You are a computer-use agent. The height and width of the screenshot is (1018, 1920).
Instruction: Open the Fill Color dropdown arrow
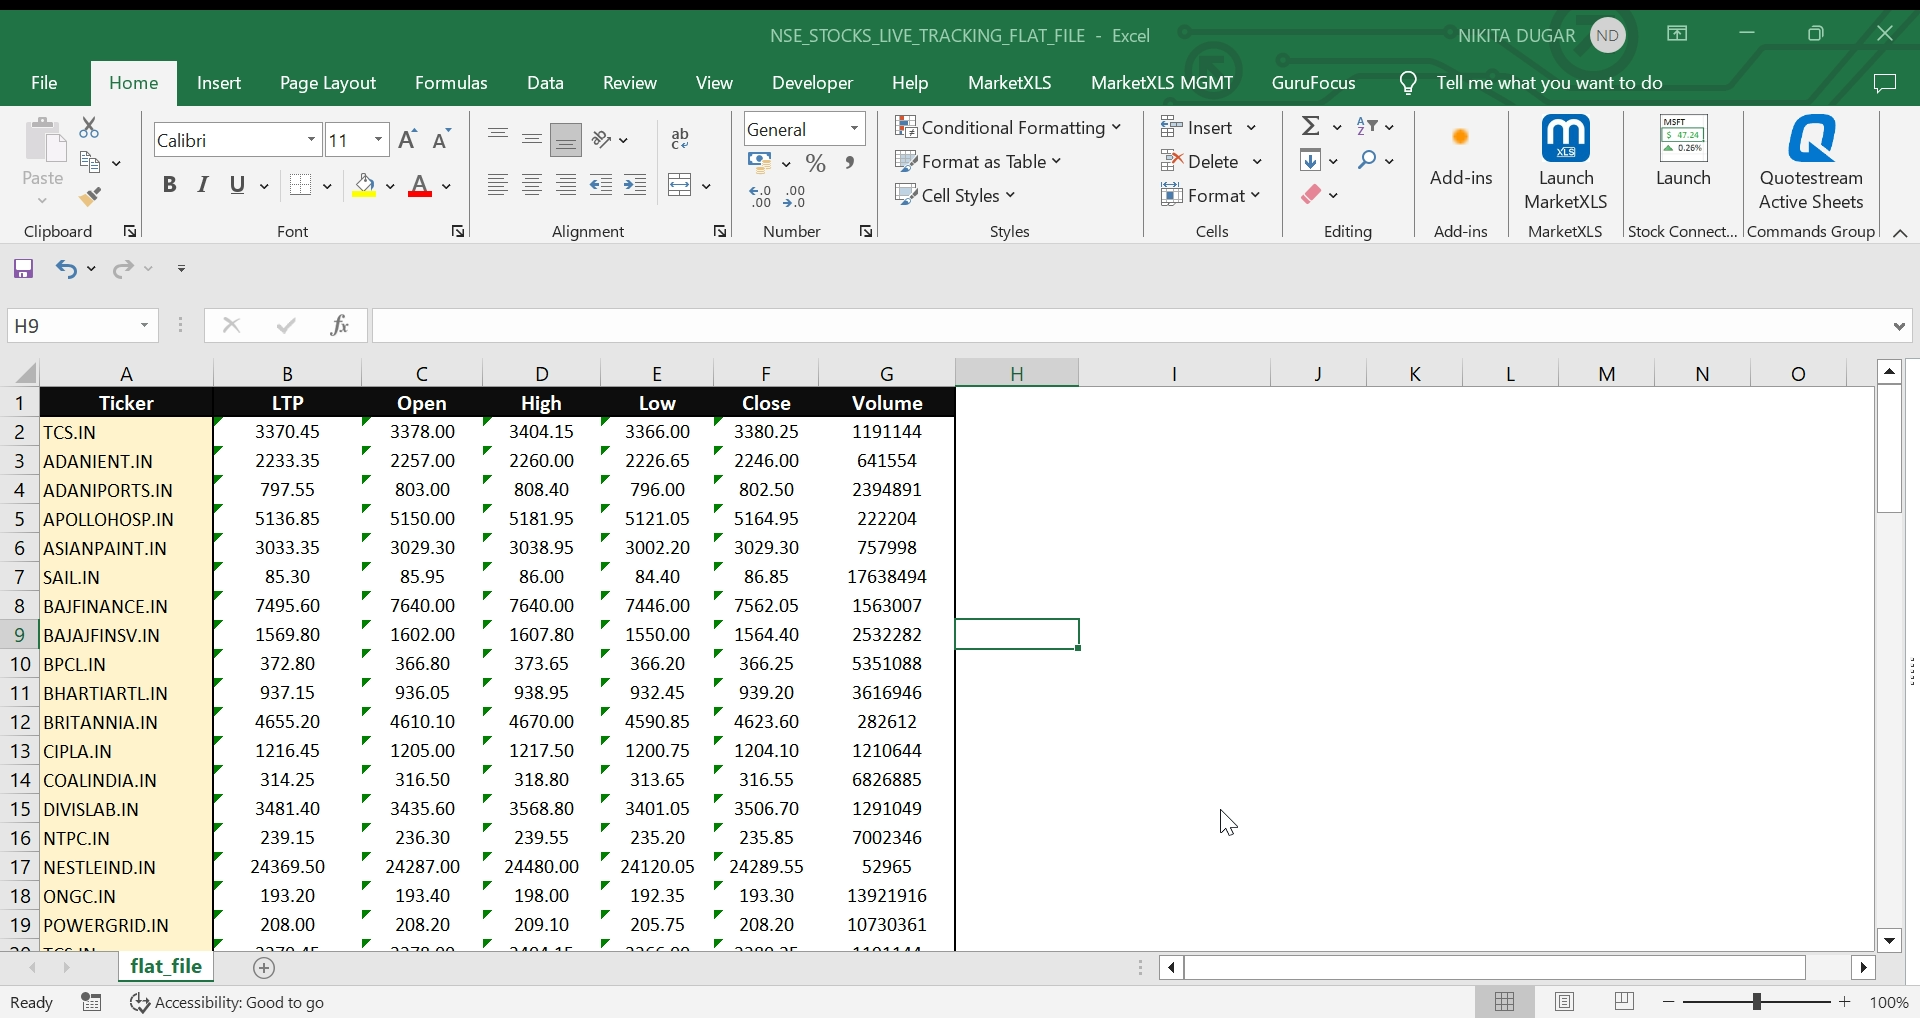click(390, 186)
